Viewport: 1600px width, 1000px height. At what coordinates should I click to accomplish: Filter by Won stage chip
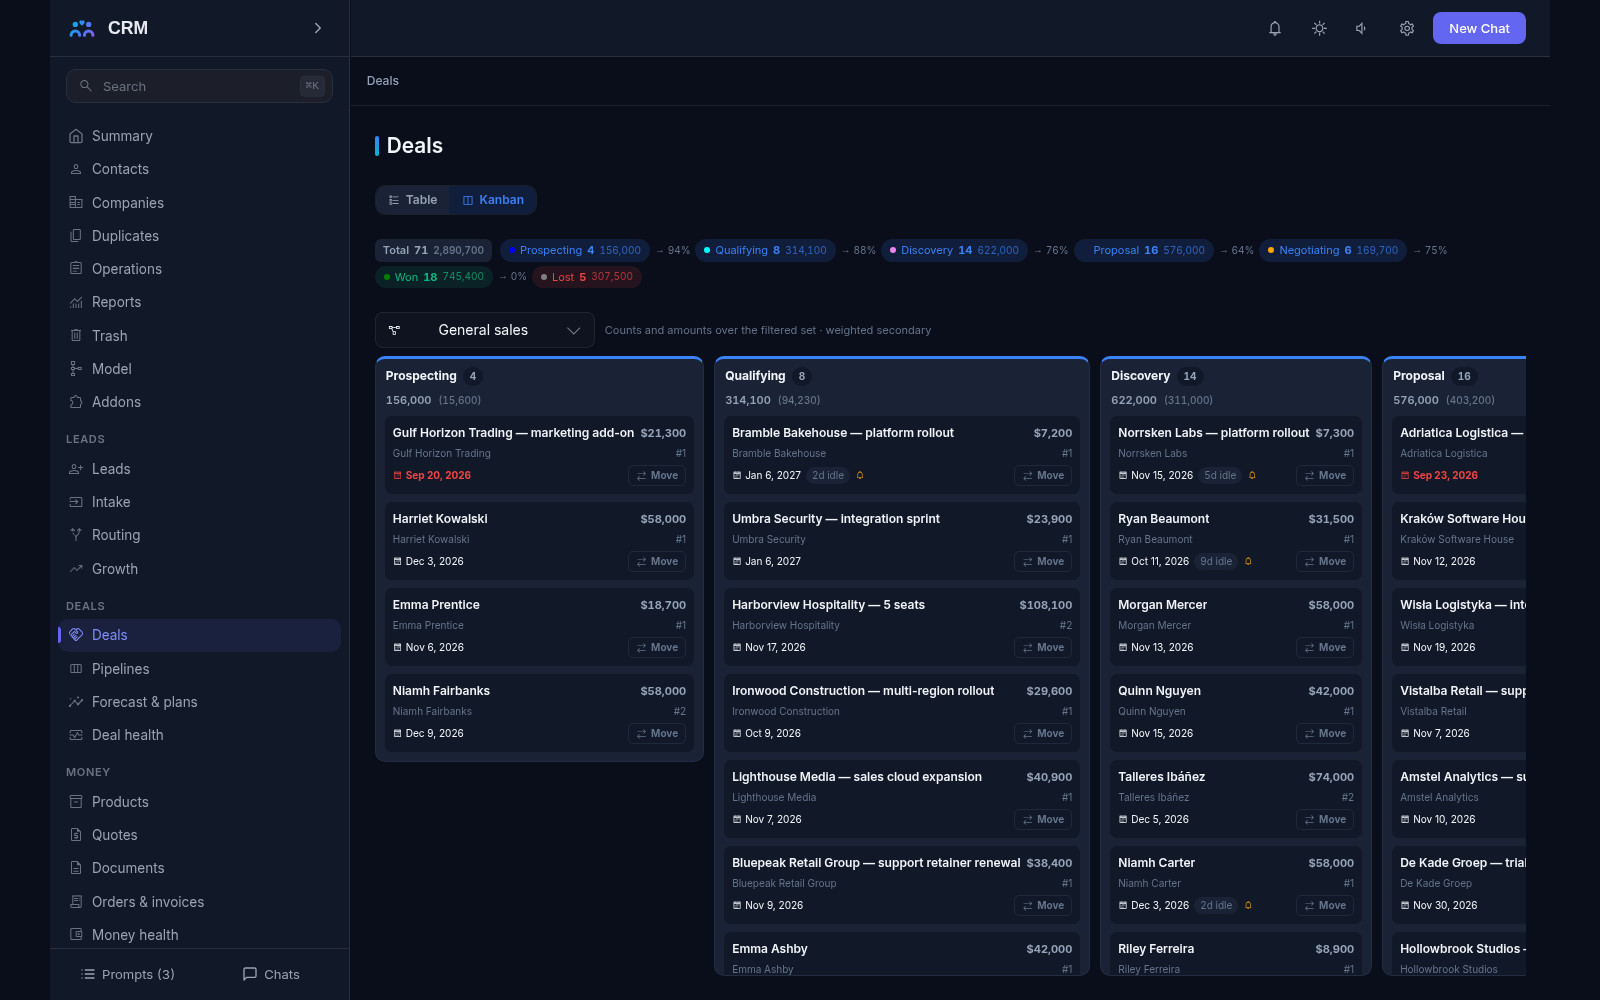[433, 277]
